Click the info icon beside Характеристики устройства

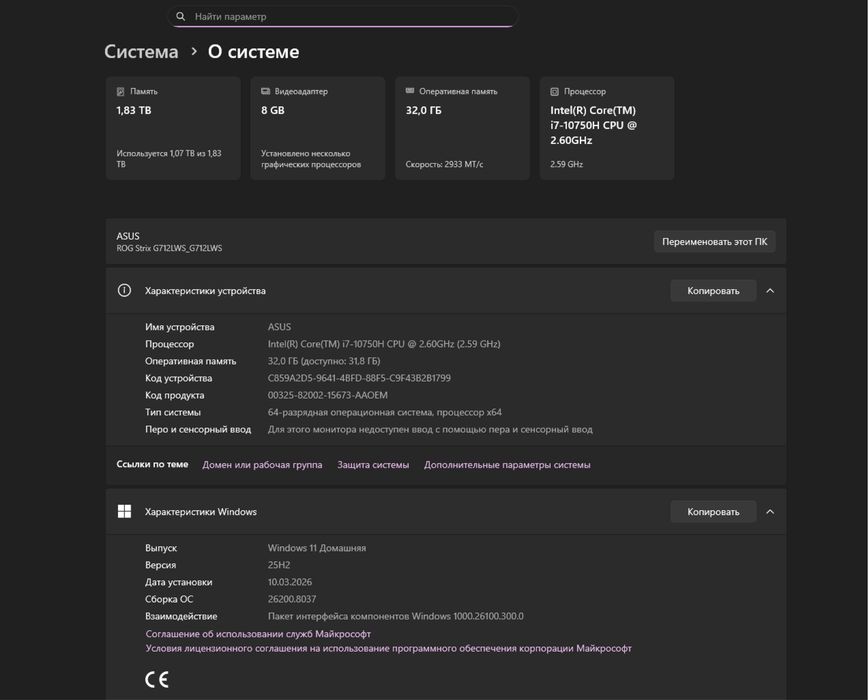(125, 291)
